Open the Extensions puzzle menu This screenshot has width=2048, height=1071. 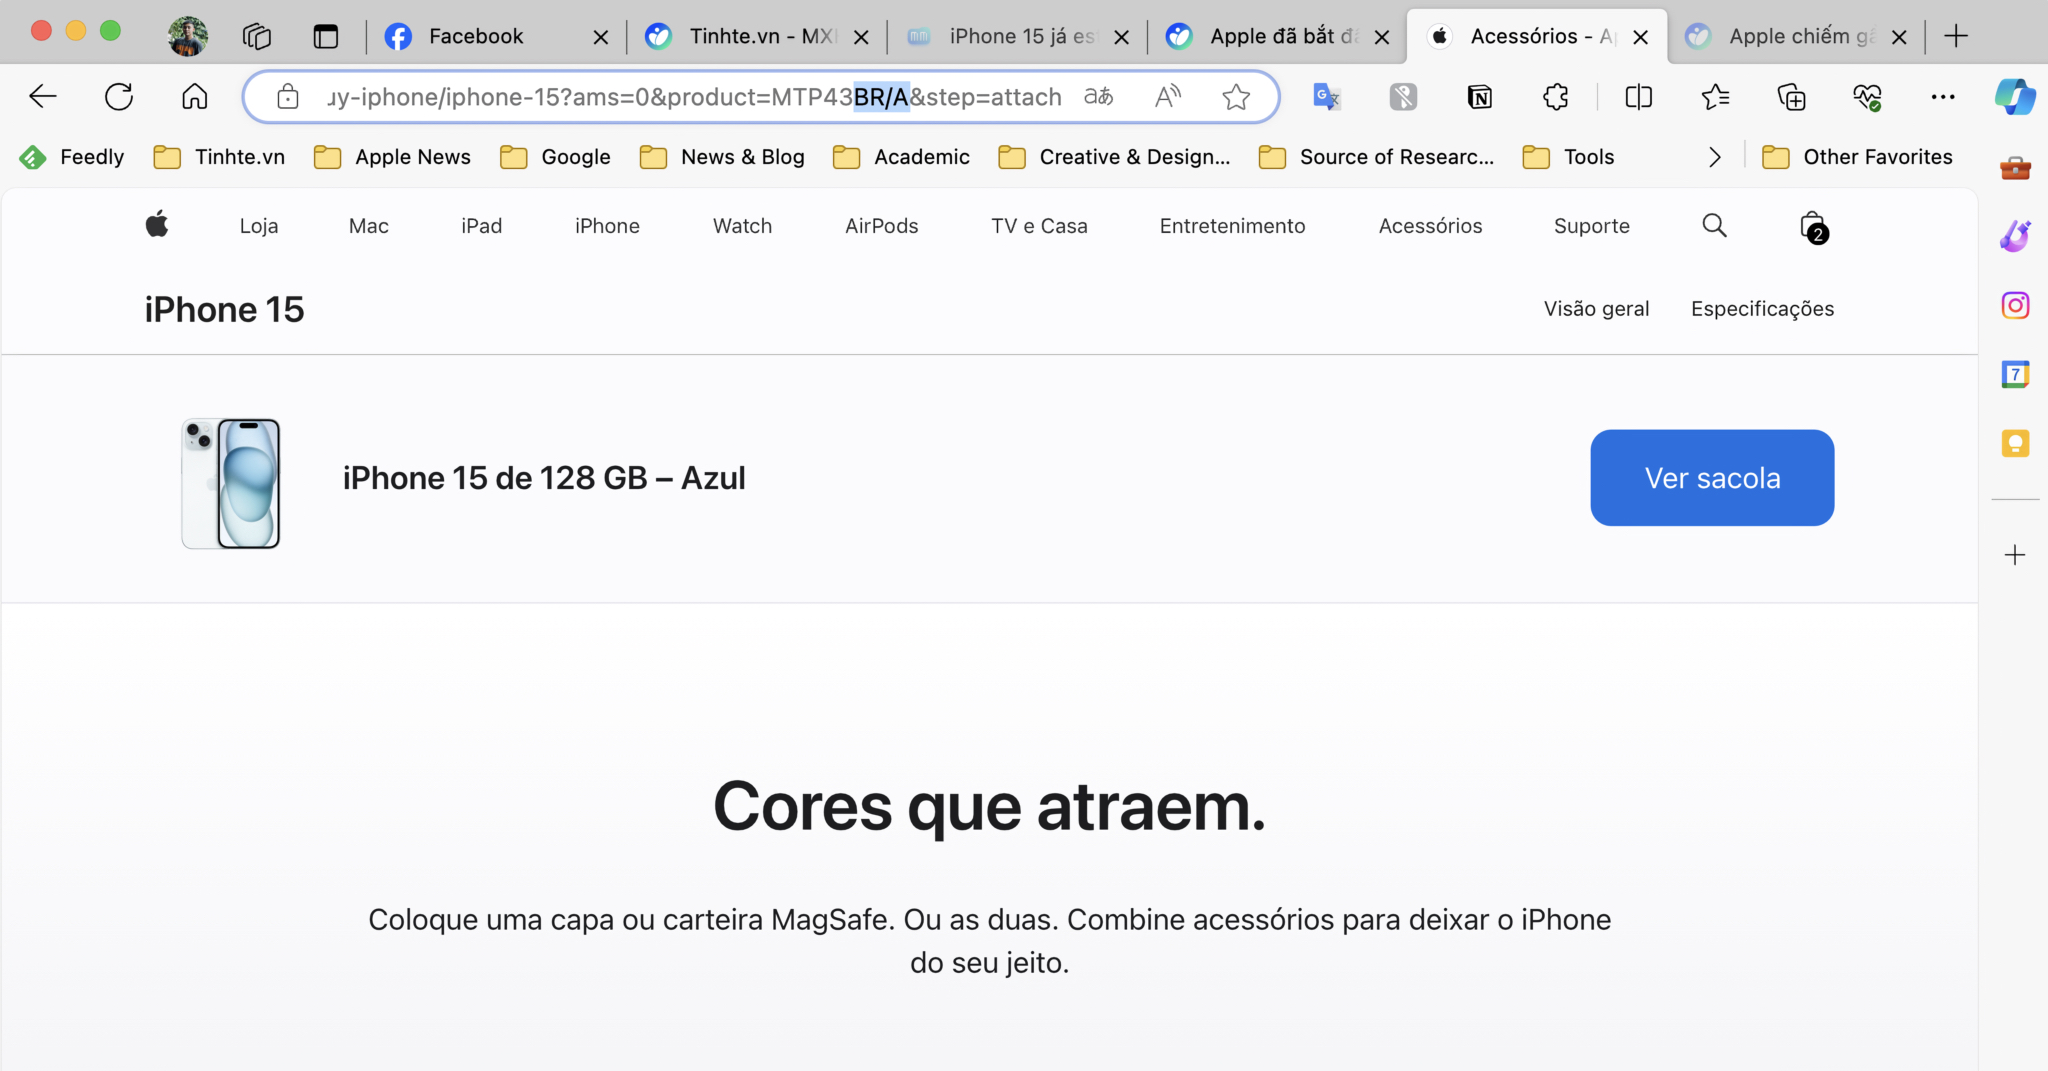[x=1556, y=97]
